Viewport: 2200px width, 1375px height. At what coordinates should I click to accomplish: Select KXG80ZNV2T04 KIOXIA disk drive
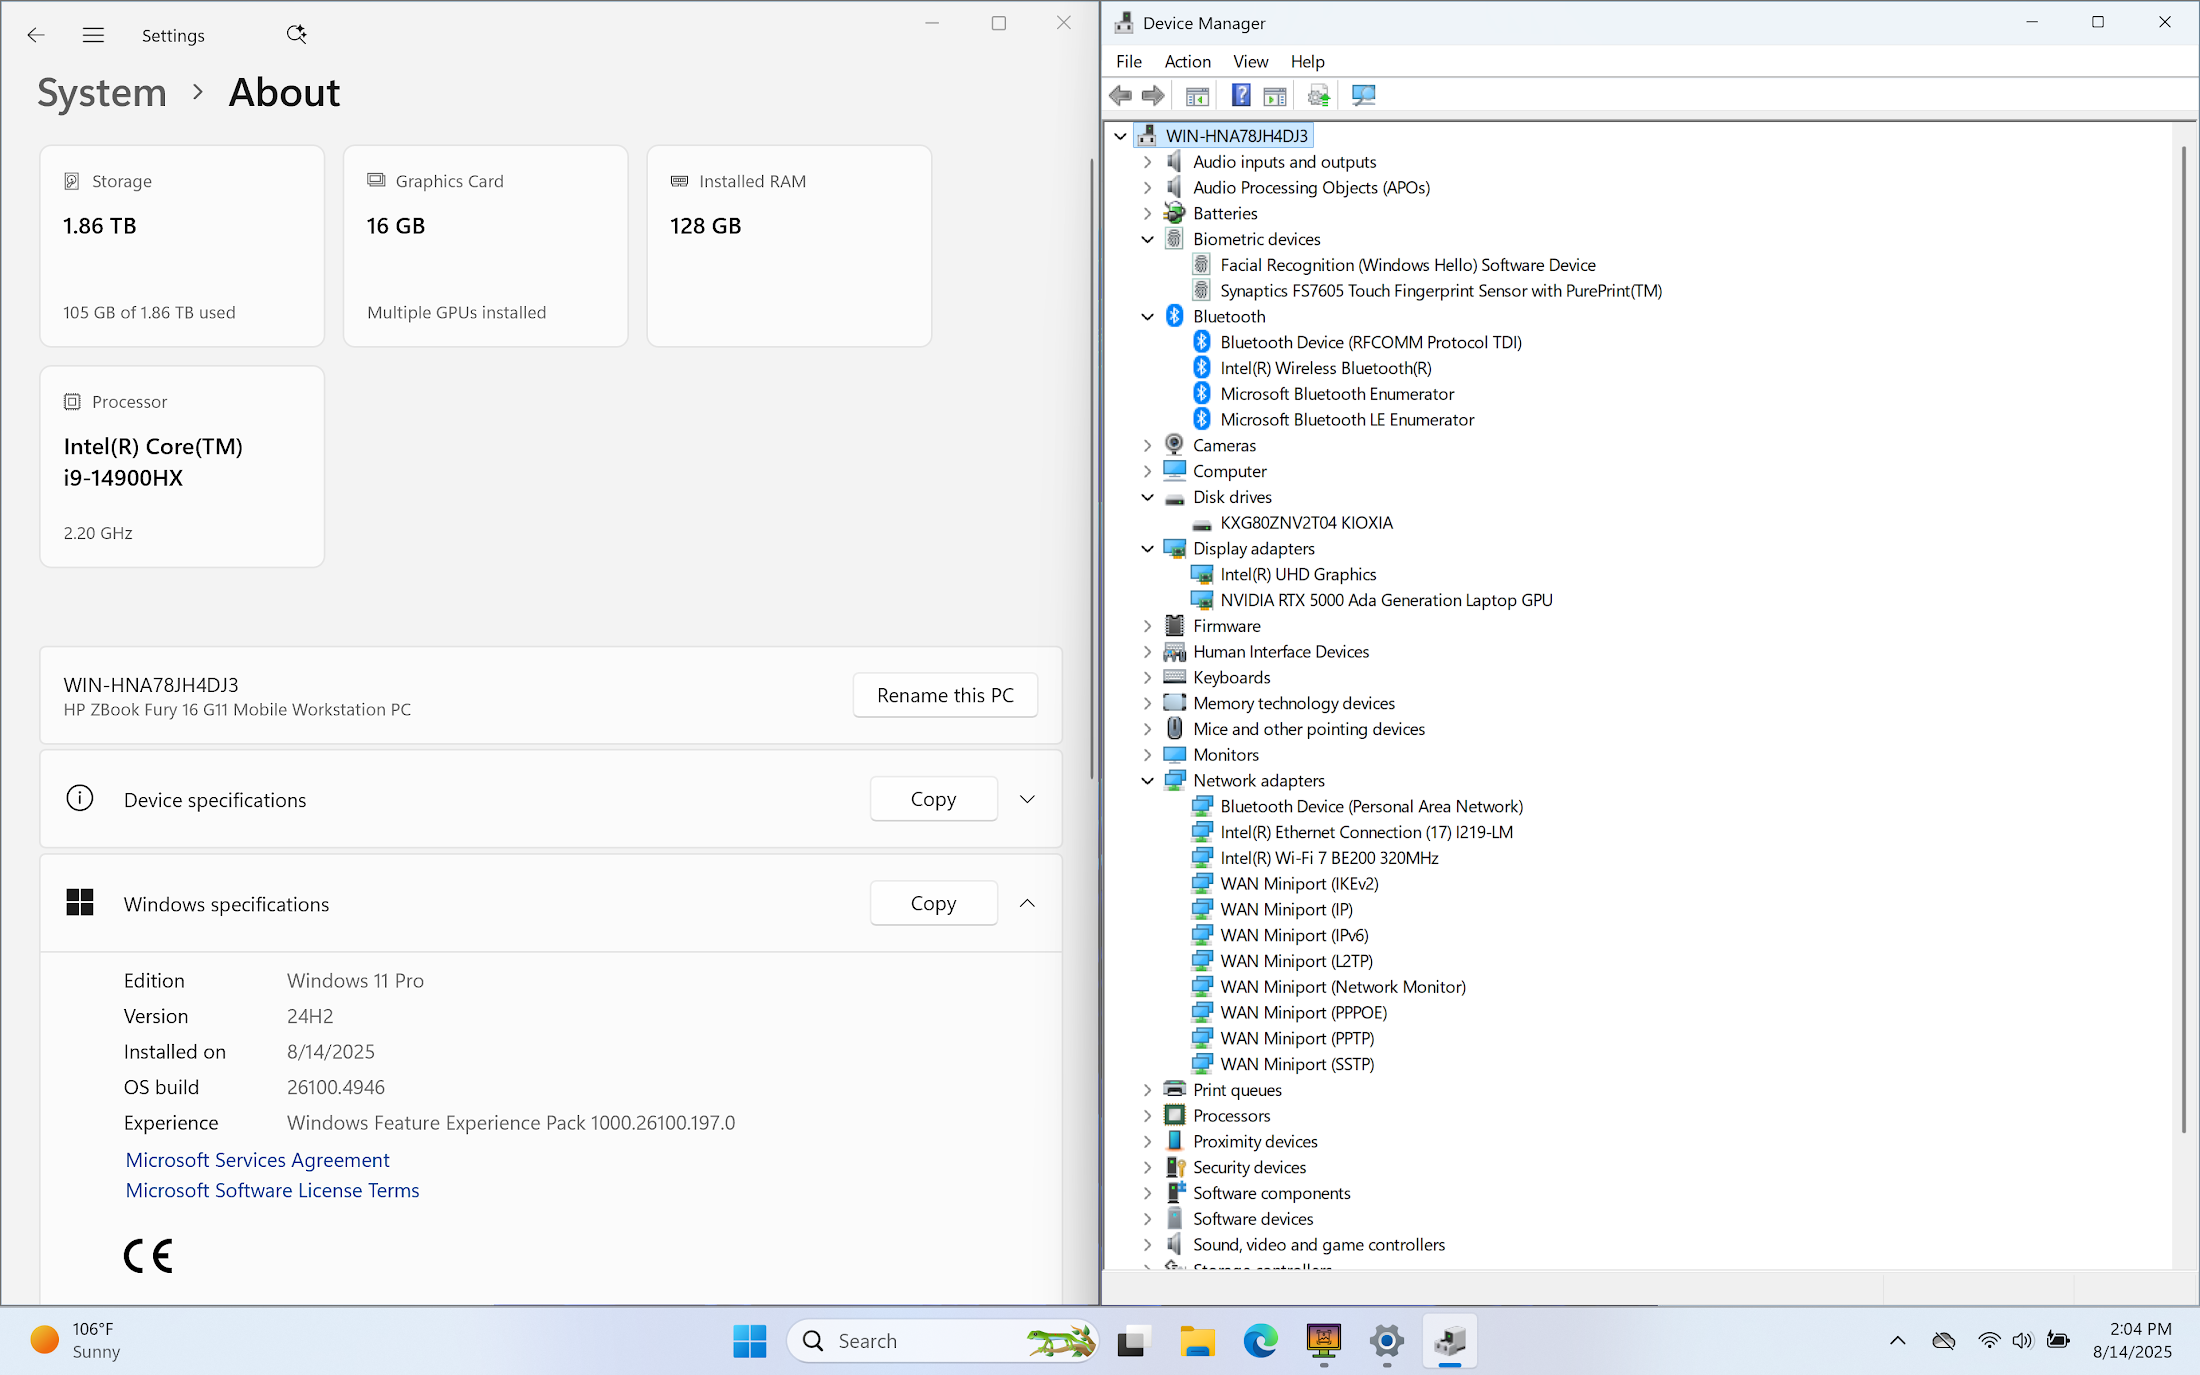1306,523
